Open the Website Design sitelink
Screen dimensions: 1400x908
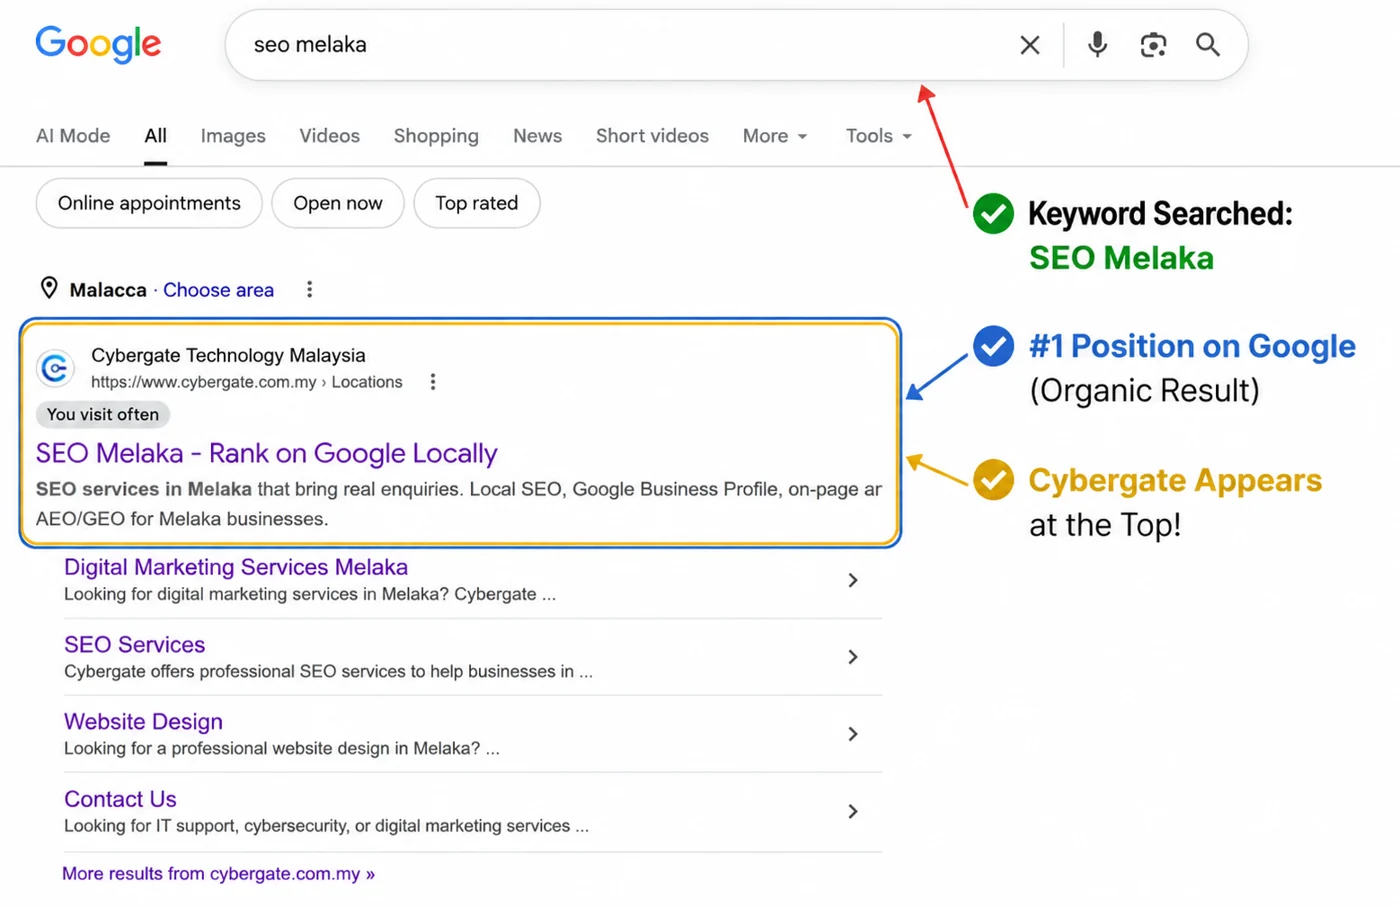(x=143, y=722)
